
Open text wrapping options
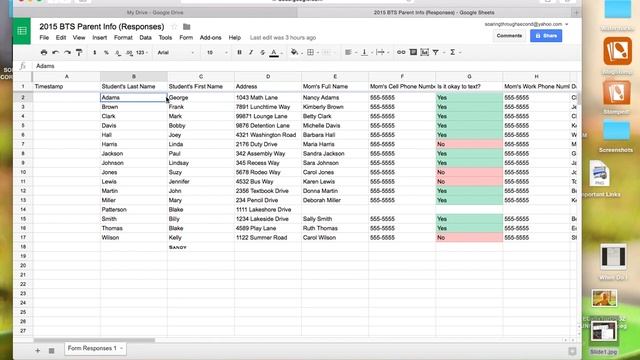(380, 52)
